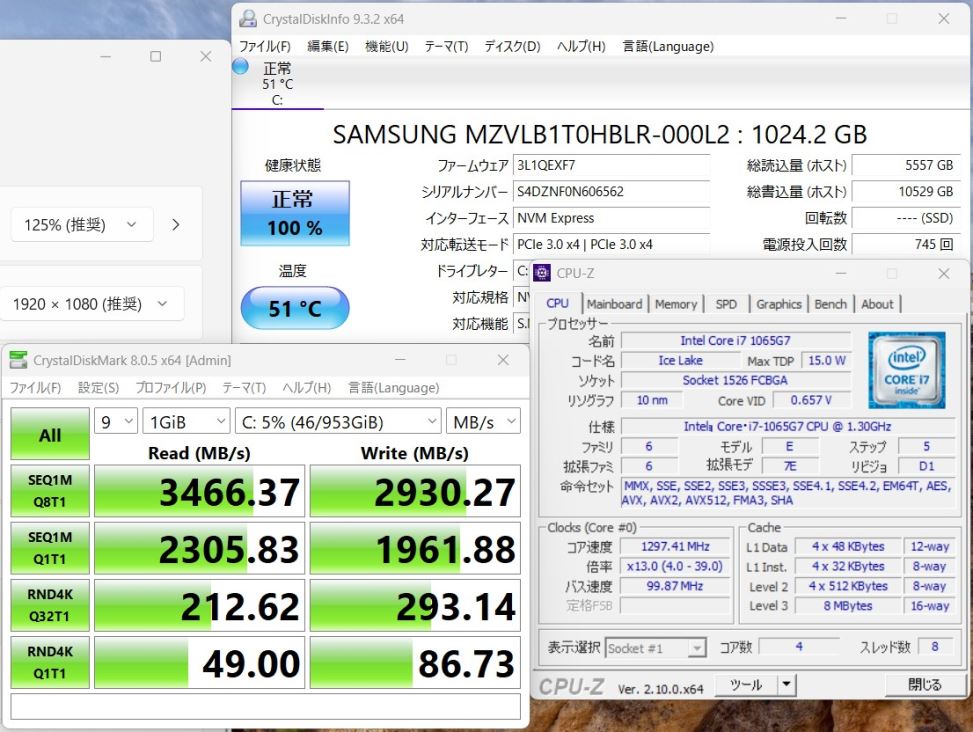Open the drive dropdown showing C: 5%

[x=338, y=422]
